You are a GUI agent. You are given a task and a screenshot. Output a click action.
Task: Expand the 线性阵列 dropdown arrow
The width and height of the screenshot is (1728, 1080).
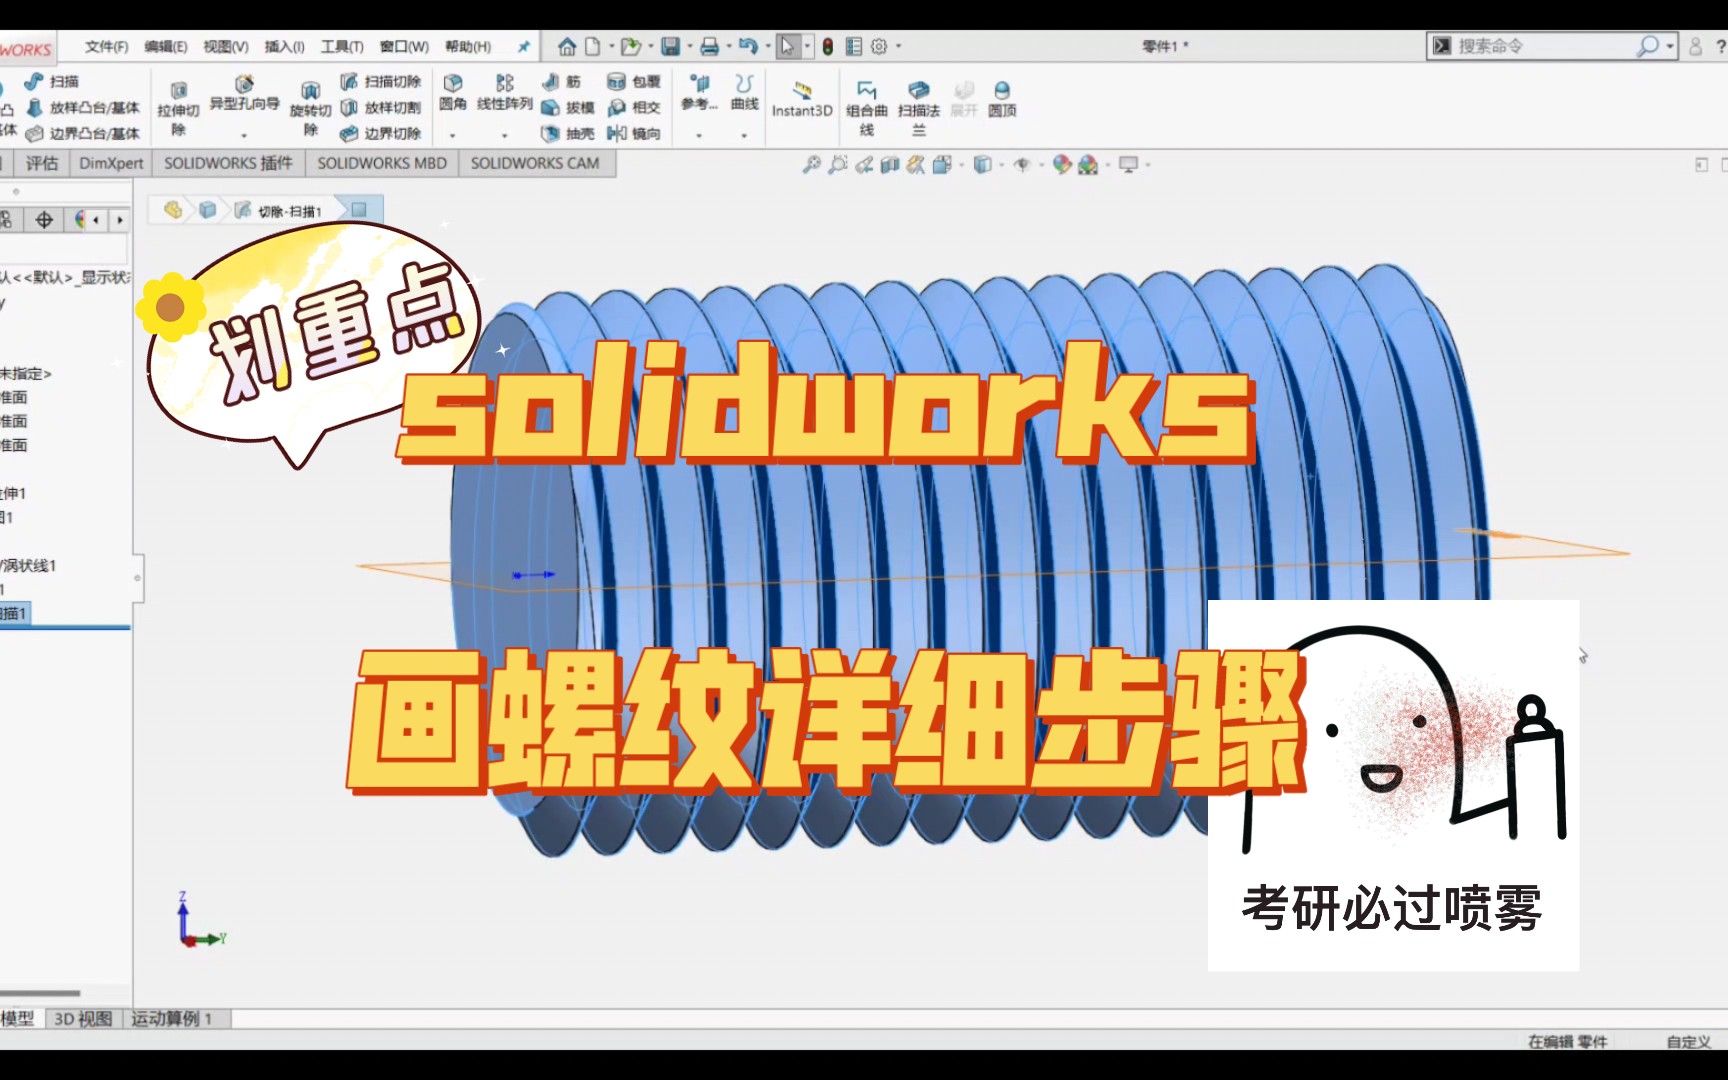coord(505,135)
